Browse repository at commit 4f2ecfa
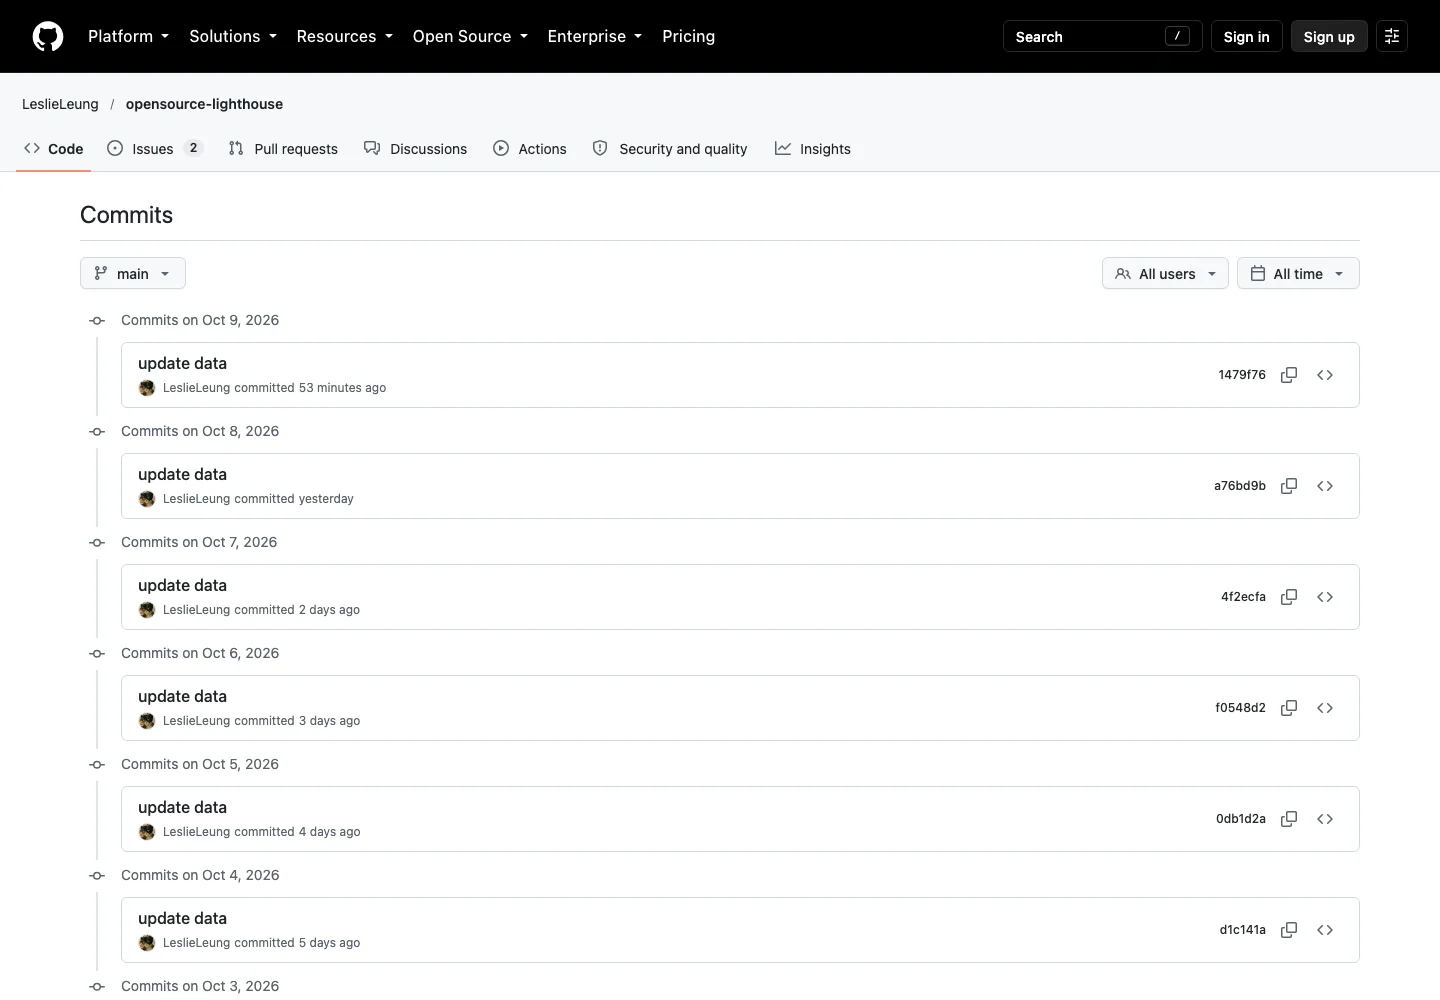 [1325, 597]
